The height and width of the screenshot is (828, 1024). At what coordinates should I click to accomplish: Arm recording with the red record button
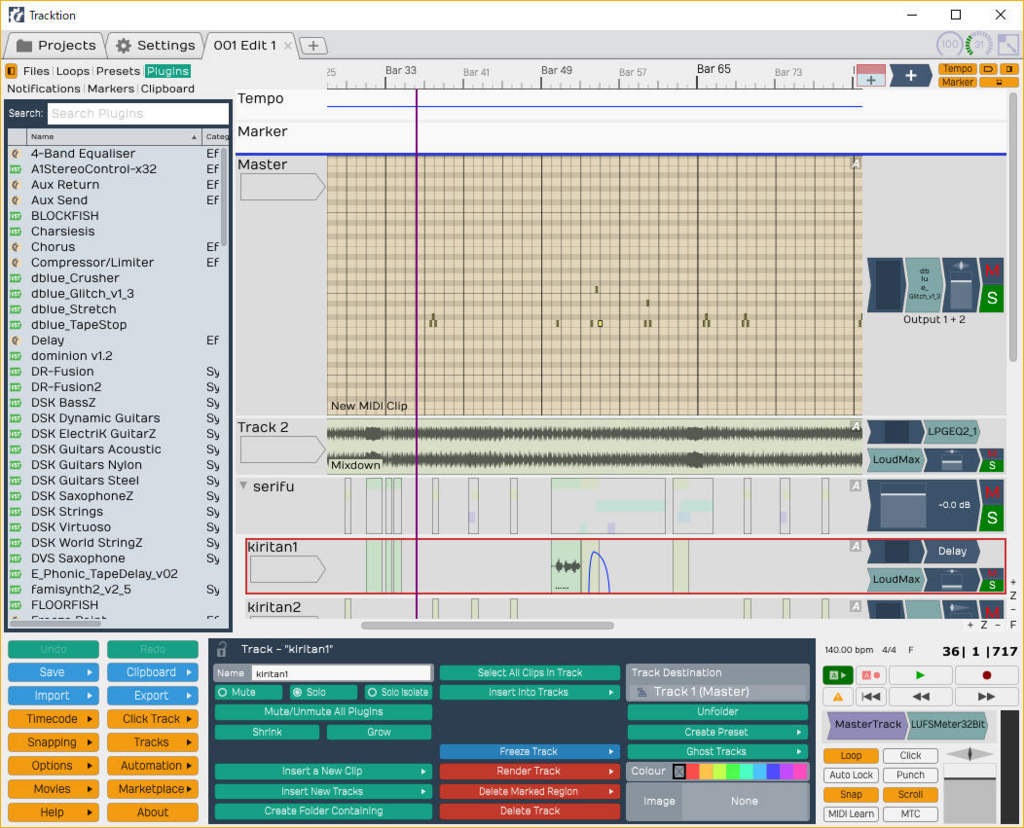coord(986,675)
